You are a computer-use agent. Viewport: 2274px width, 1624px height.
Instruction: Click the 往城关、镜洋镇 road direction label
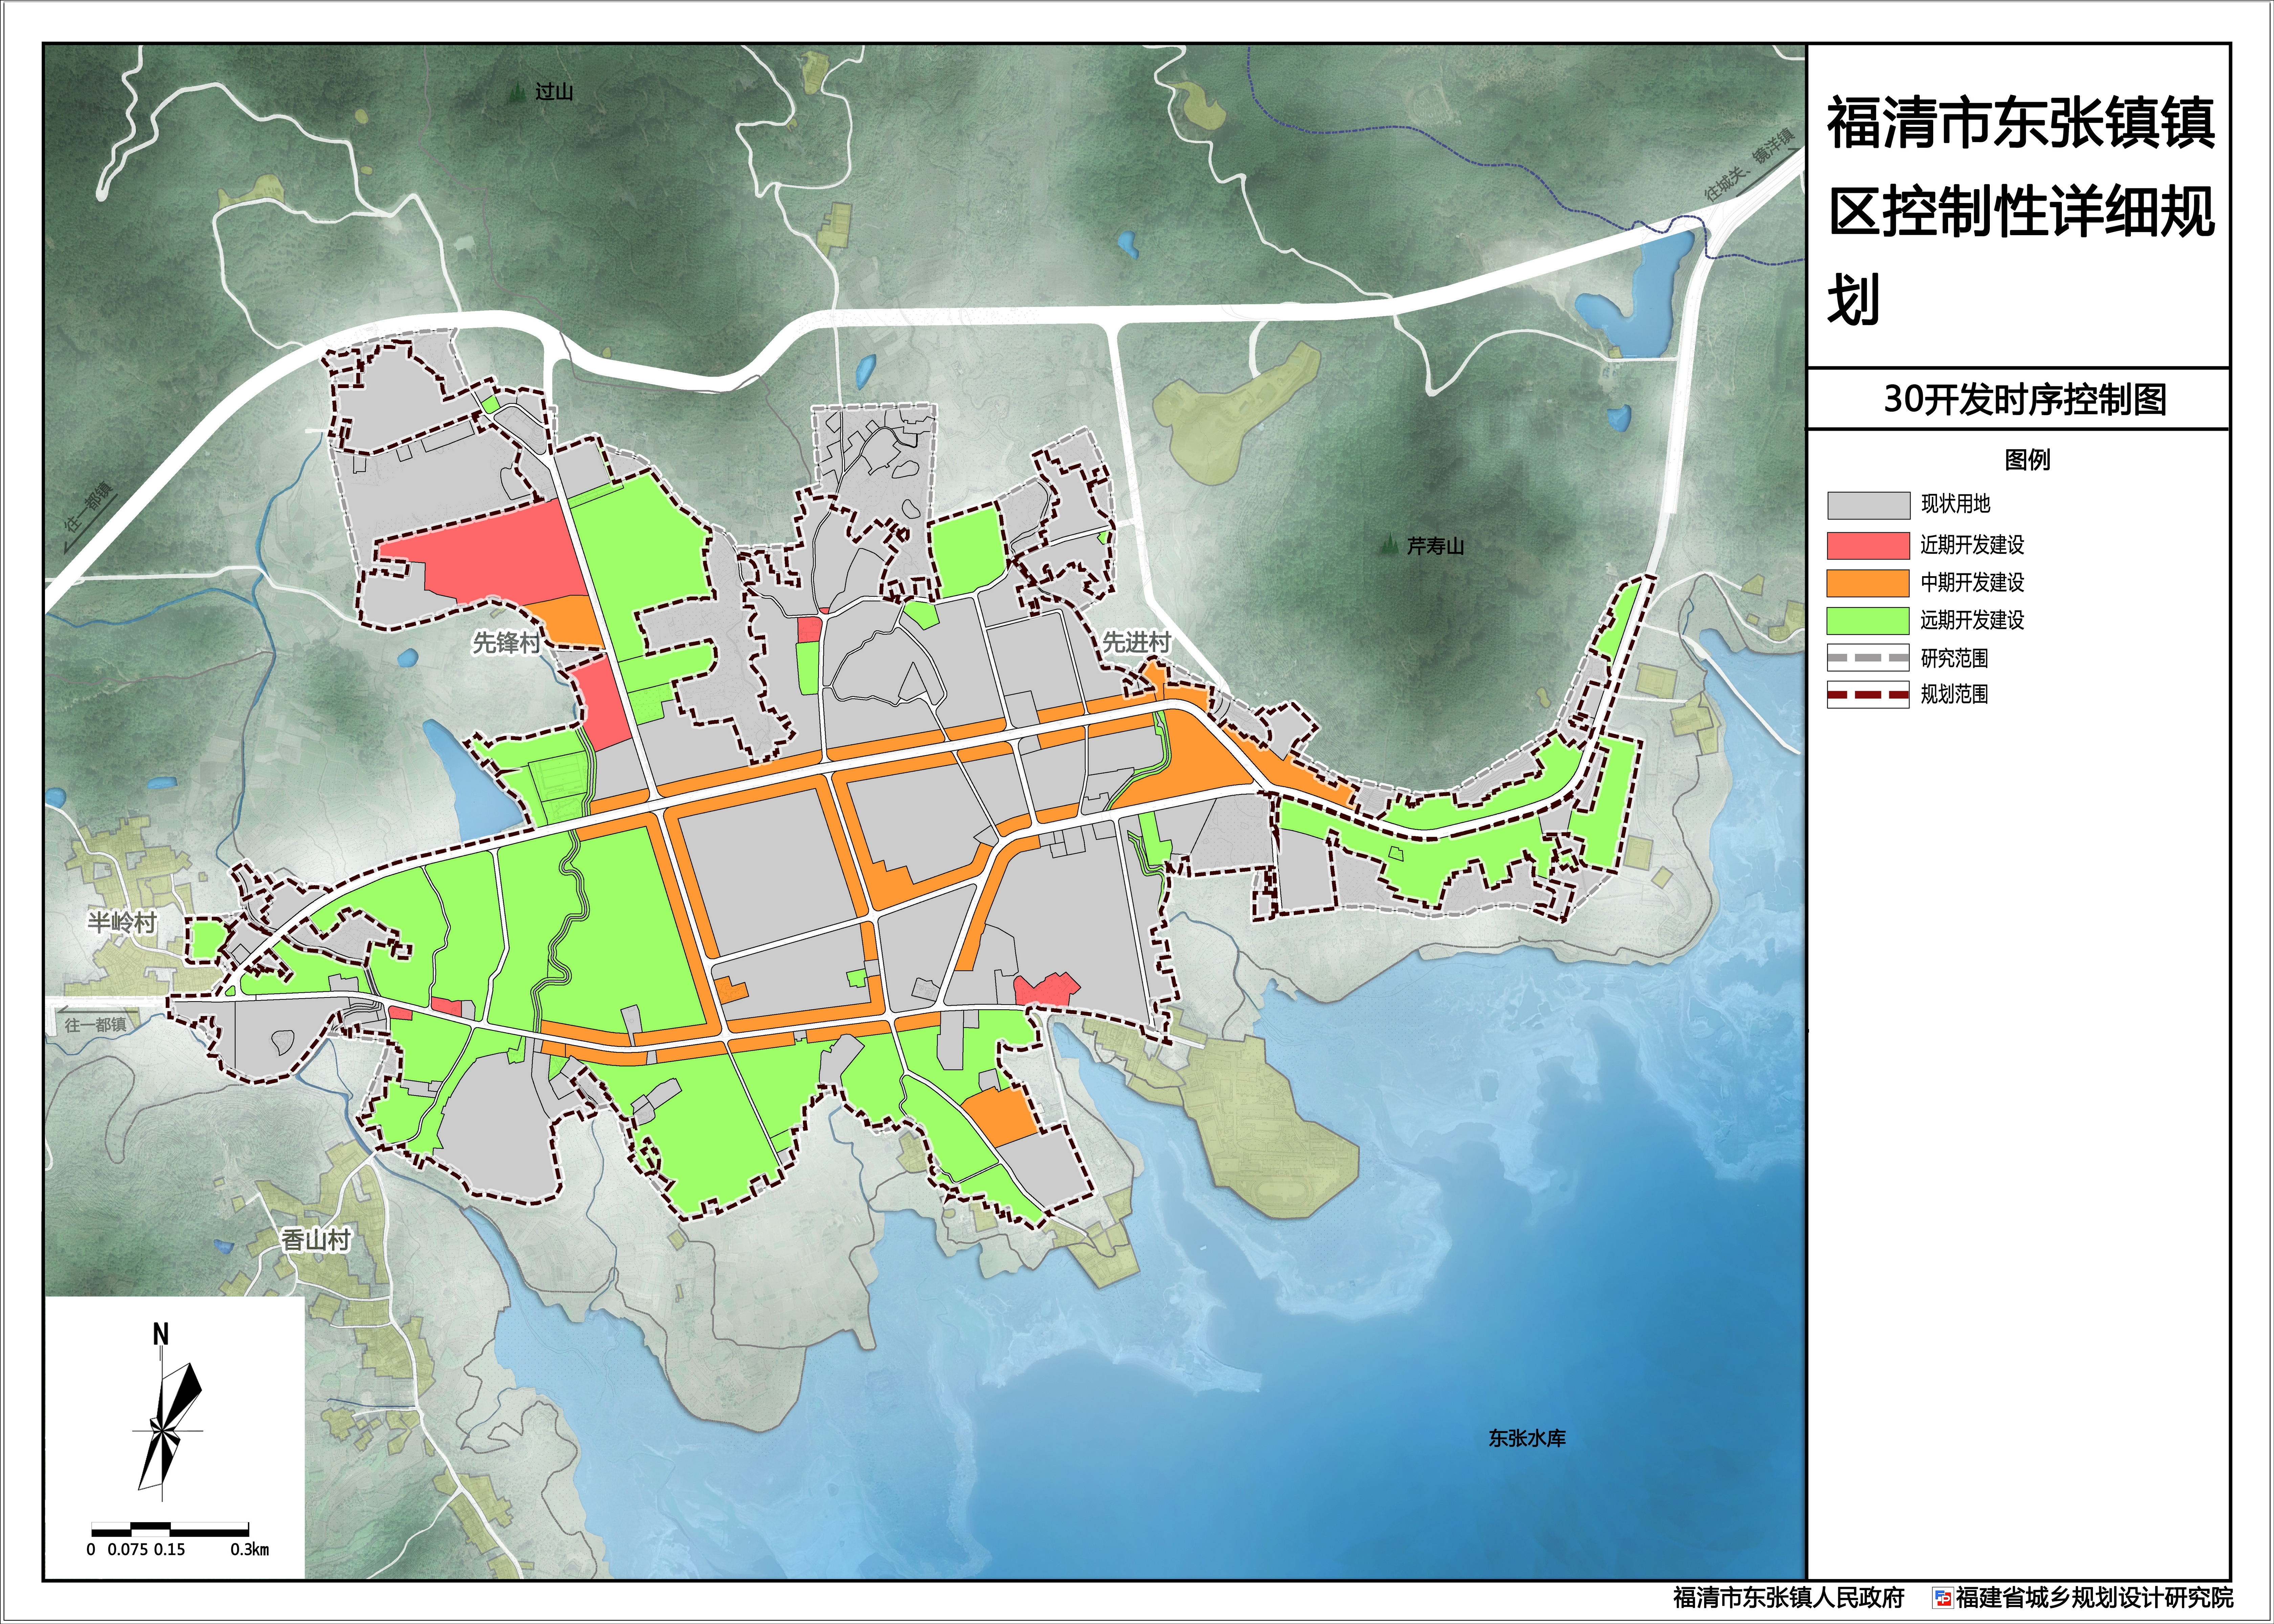pyautogui.click(x=1750, y=165)
